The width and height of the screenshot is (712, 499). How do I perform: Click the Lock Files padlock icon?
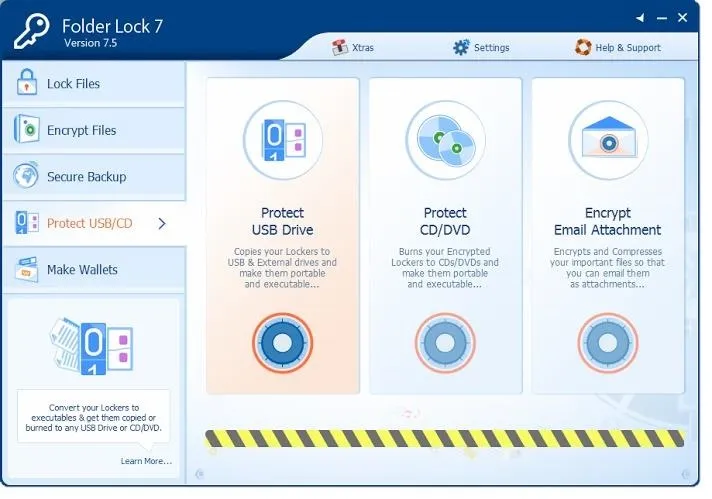tap(26, 82)
